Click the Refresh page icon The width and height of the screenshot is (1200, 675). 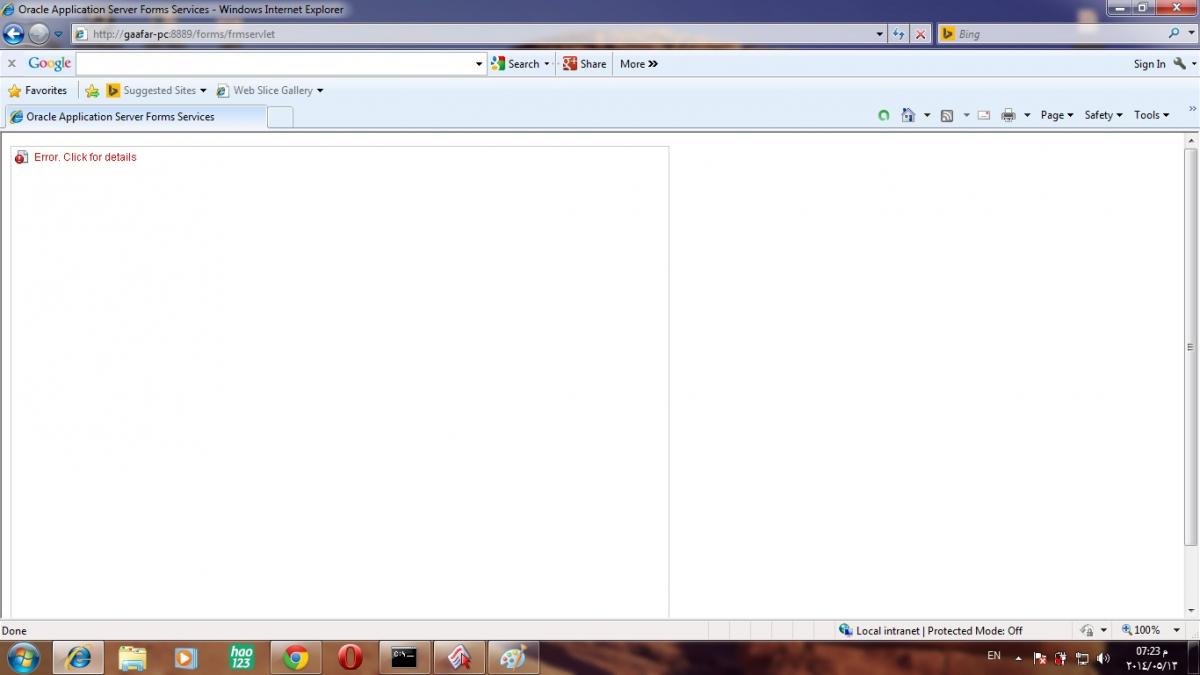point(899,34)
